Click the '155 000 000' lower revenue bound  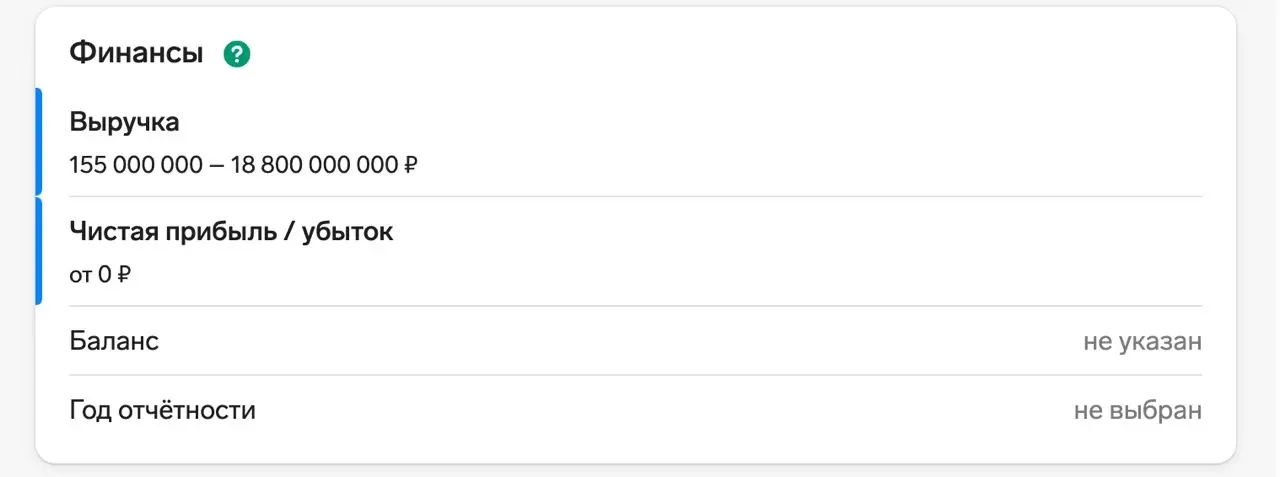136,165
